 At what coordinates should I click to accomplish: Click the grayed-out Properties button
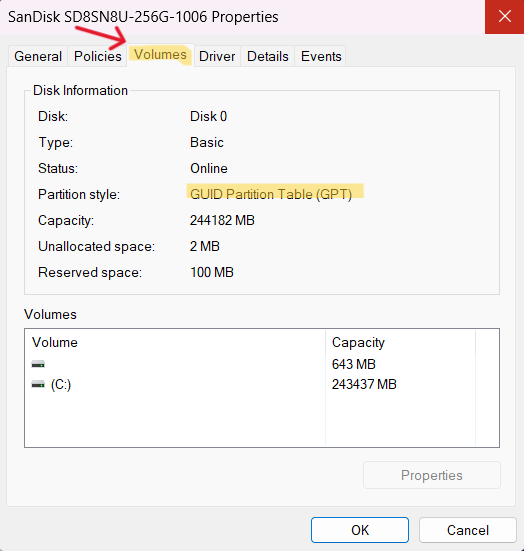(432, 475)
